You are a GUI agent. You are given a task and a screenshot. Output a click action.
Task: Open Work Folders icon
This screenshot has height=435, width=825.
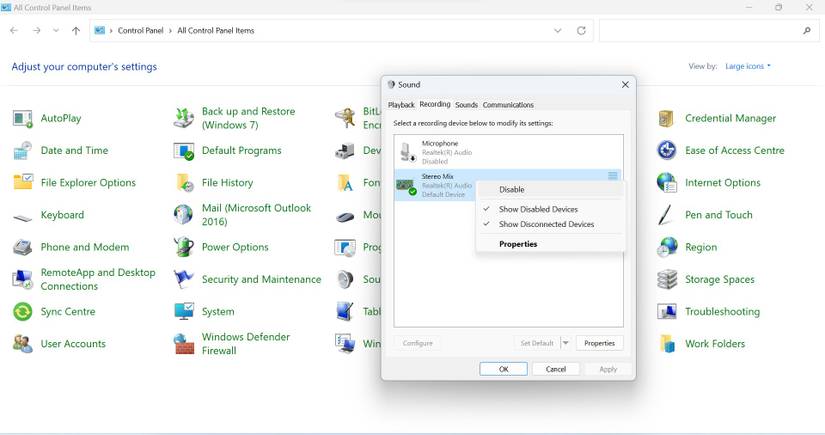[667, 343]
